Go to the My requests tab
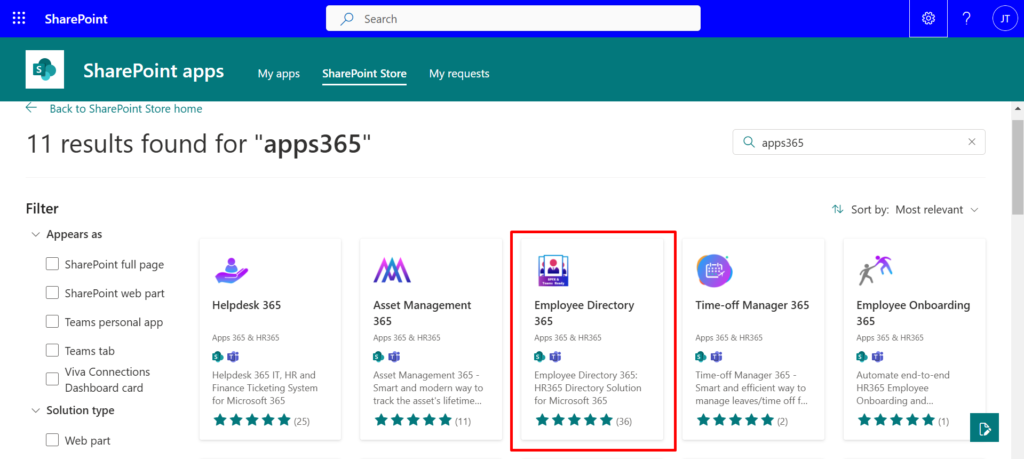Image resolution: width=1024 pixels, height=459 pixels. (459, 74)
